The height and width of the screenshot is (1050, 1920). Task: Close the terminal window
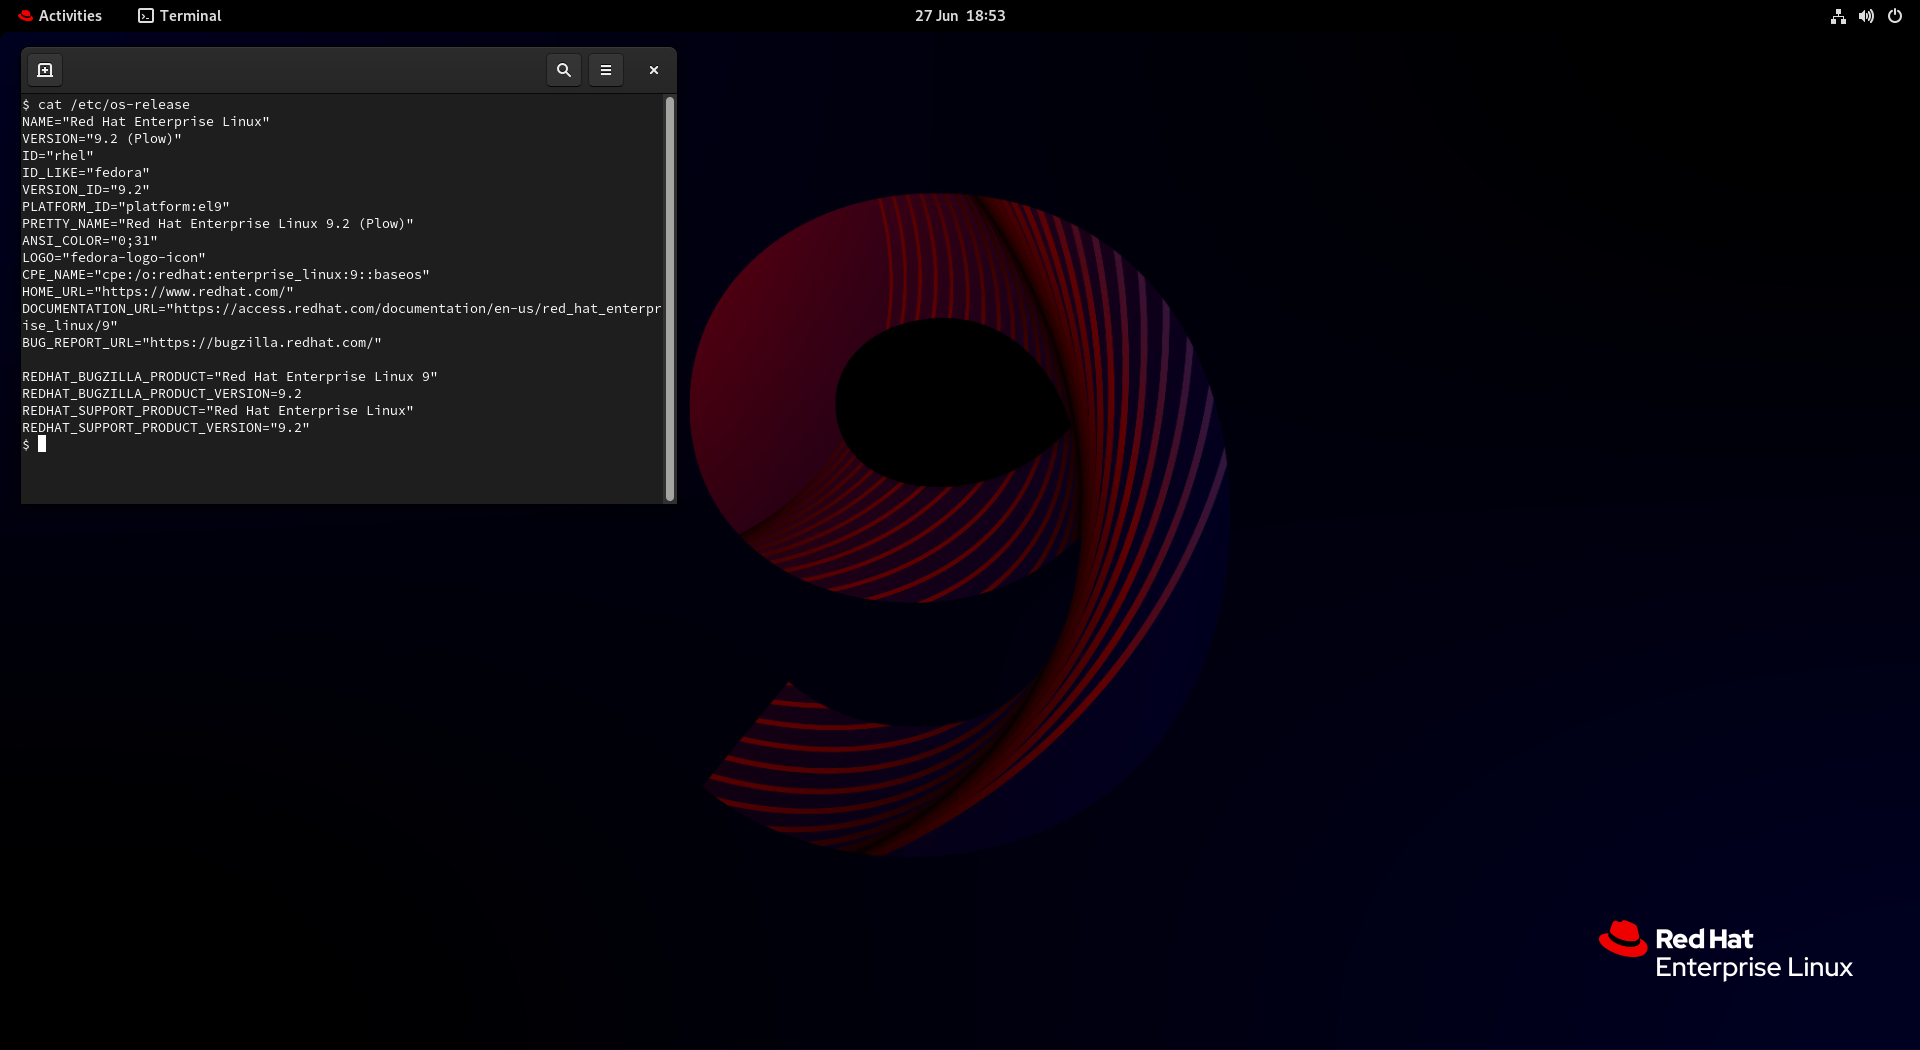pos(654,70)
